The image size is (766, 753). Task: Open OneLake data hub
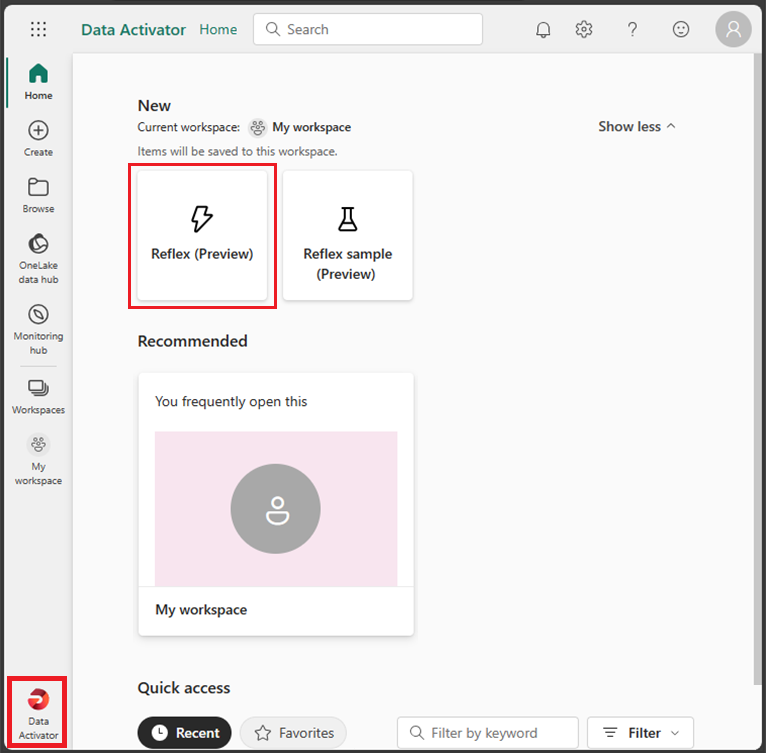[38, 258]
